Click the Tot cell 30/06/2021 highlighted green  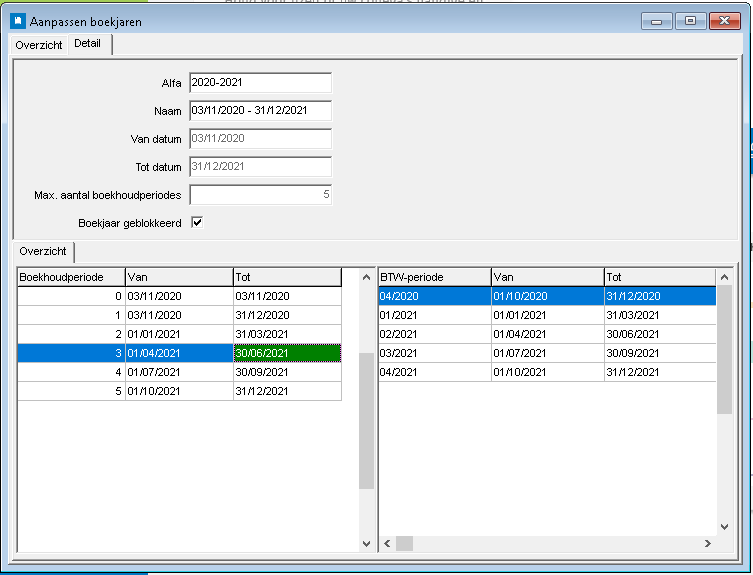pos(286,353)
